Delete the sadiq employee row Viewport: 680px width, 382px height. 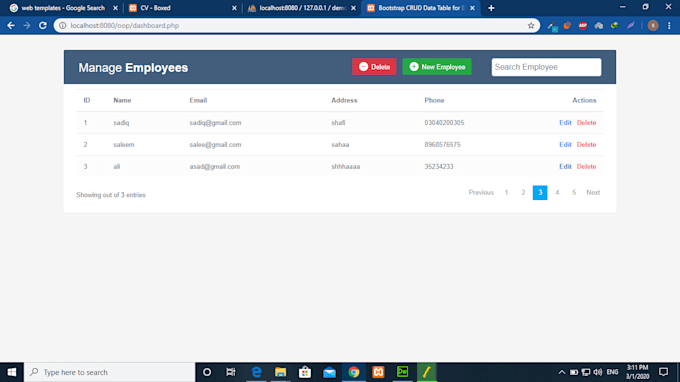(586, 123)
